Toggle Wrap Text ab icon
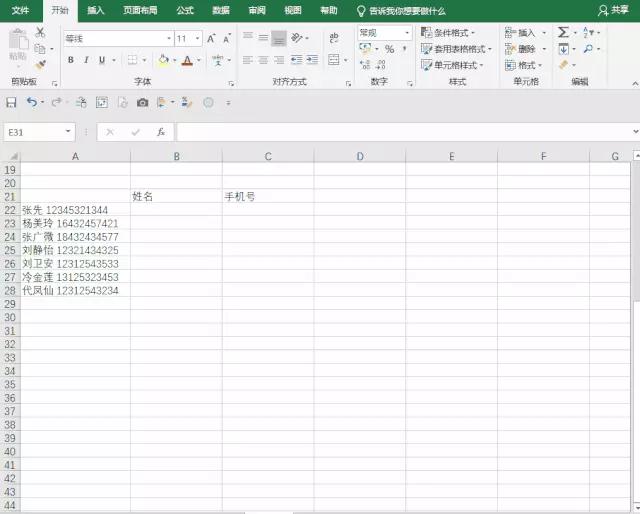 pyautogui.click(x=334, y=38)
